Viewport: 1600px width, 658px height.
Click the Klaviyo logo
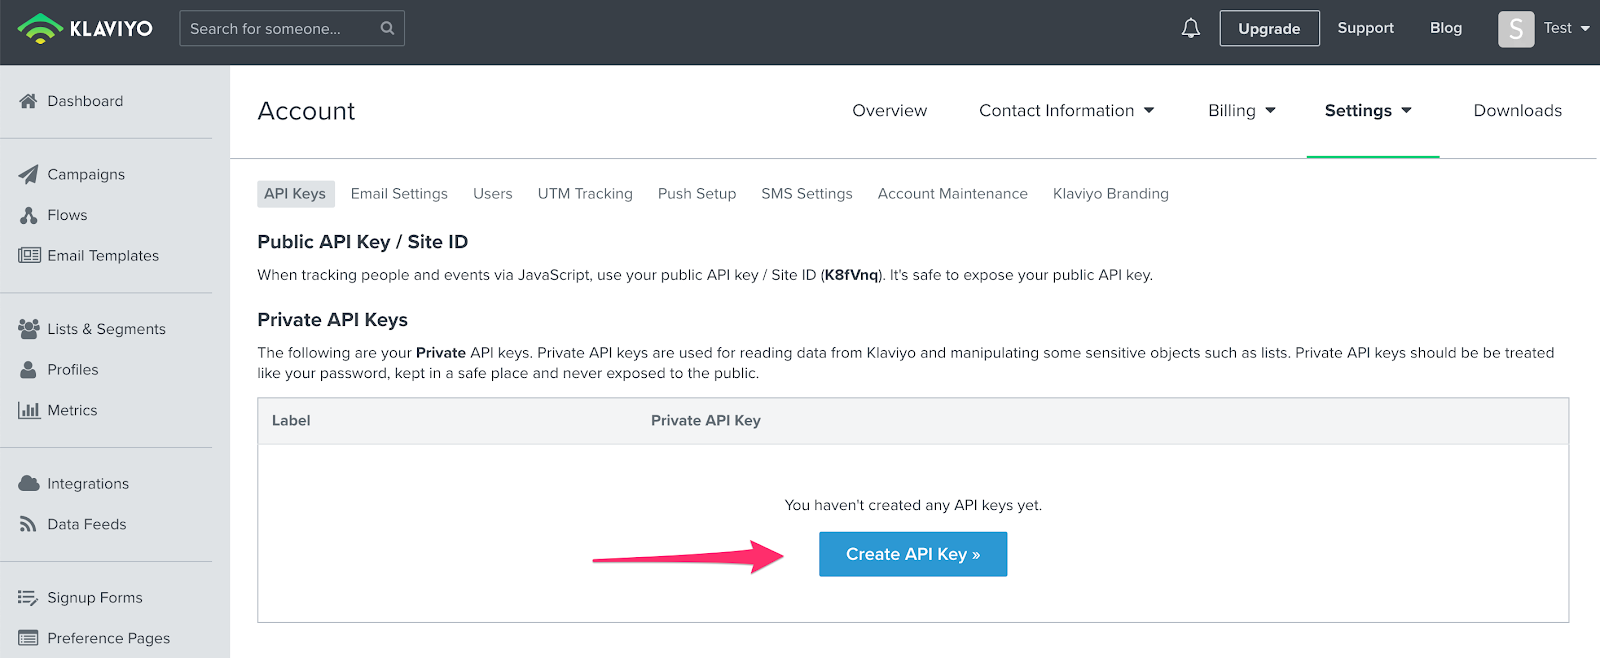tap(86, 28)
